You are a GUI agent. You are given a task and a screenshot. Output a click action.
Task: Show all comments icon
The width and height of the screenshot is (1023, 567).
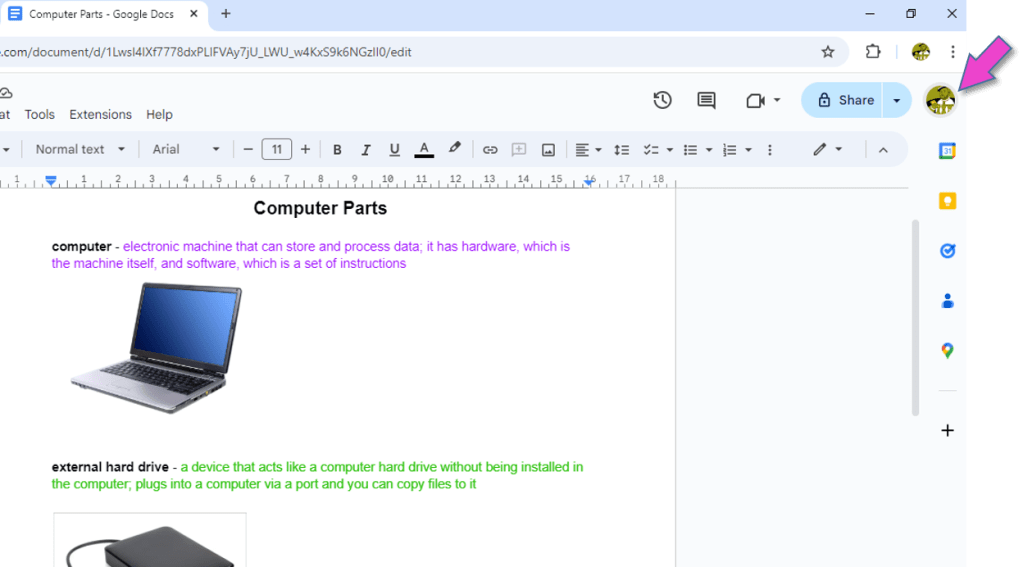tap(706, 100)
